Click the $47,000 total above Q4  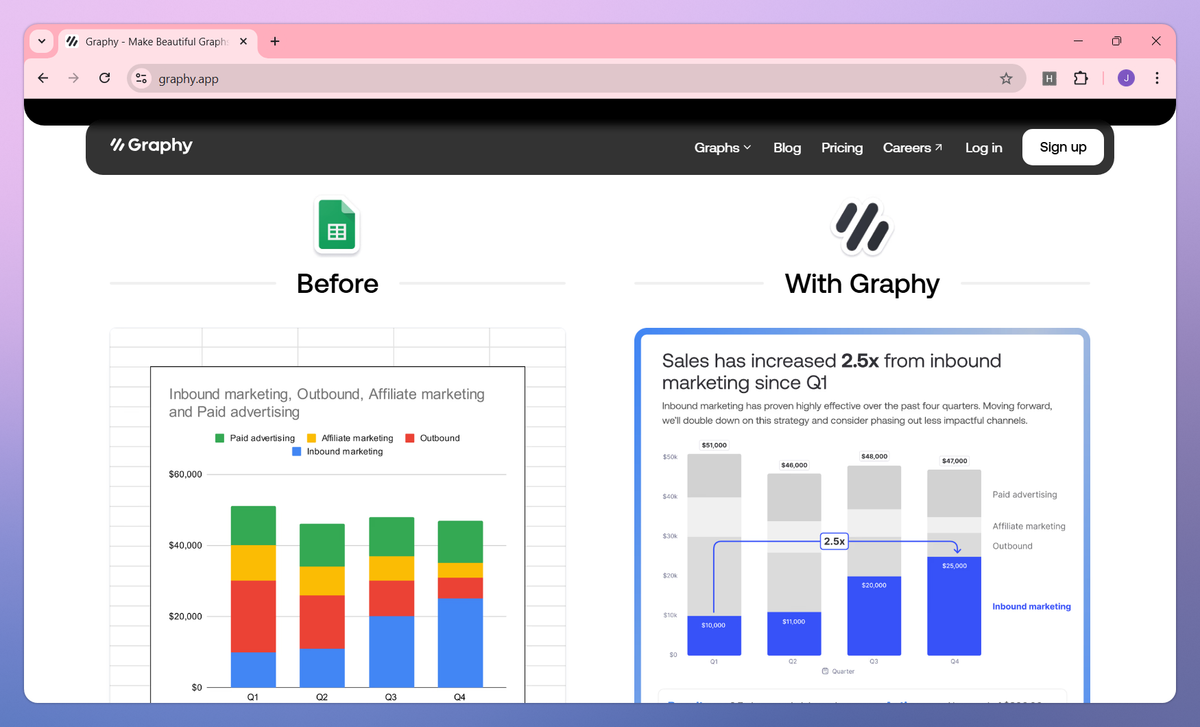[954, 461]
